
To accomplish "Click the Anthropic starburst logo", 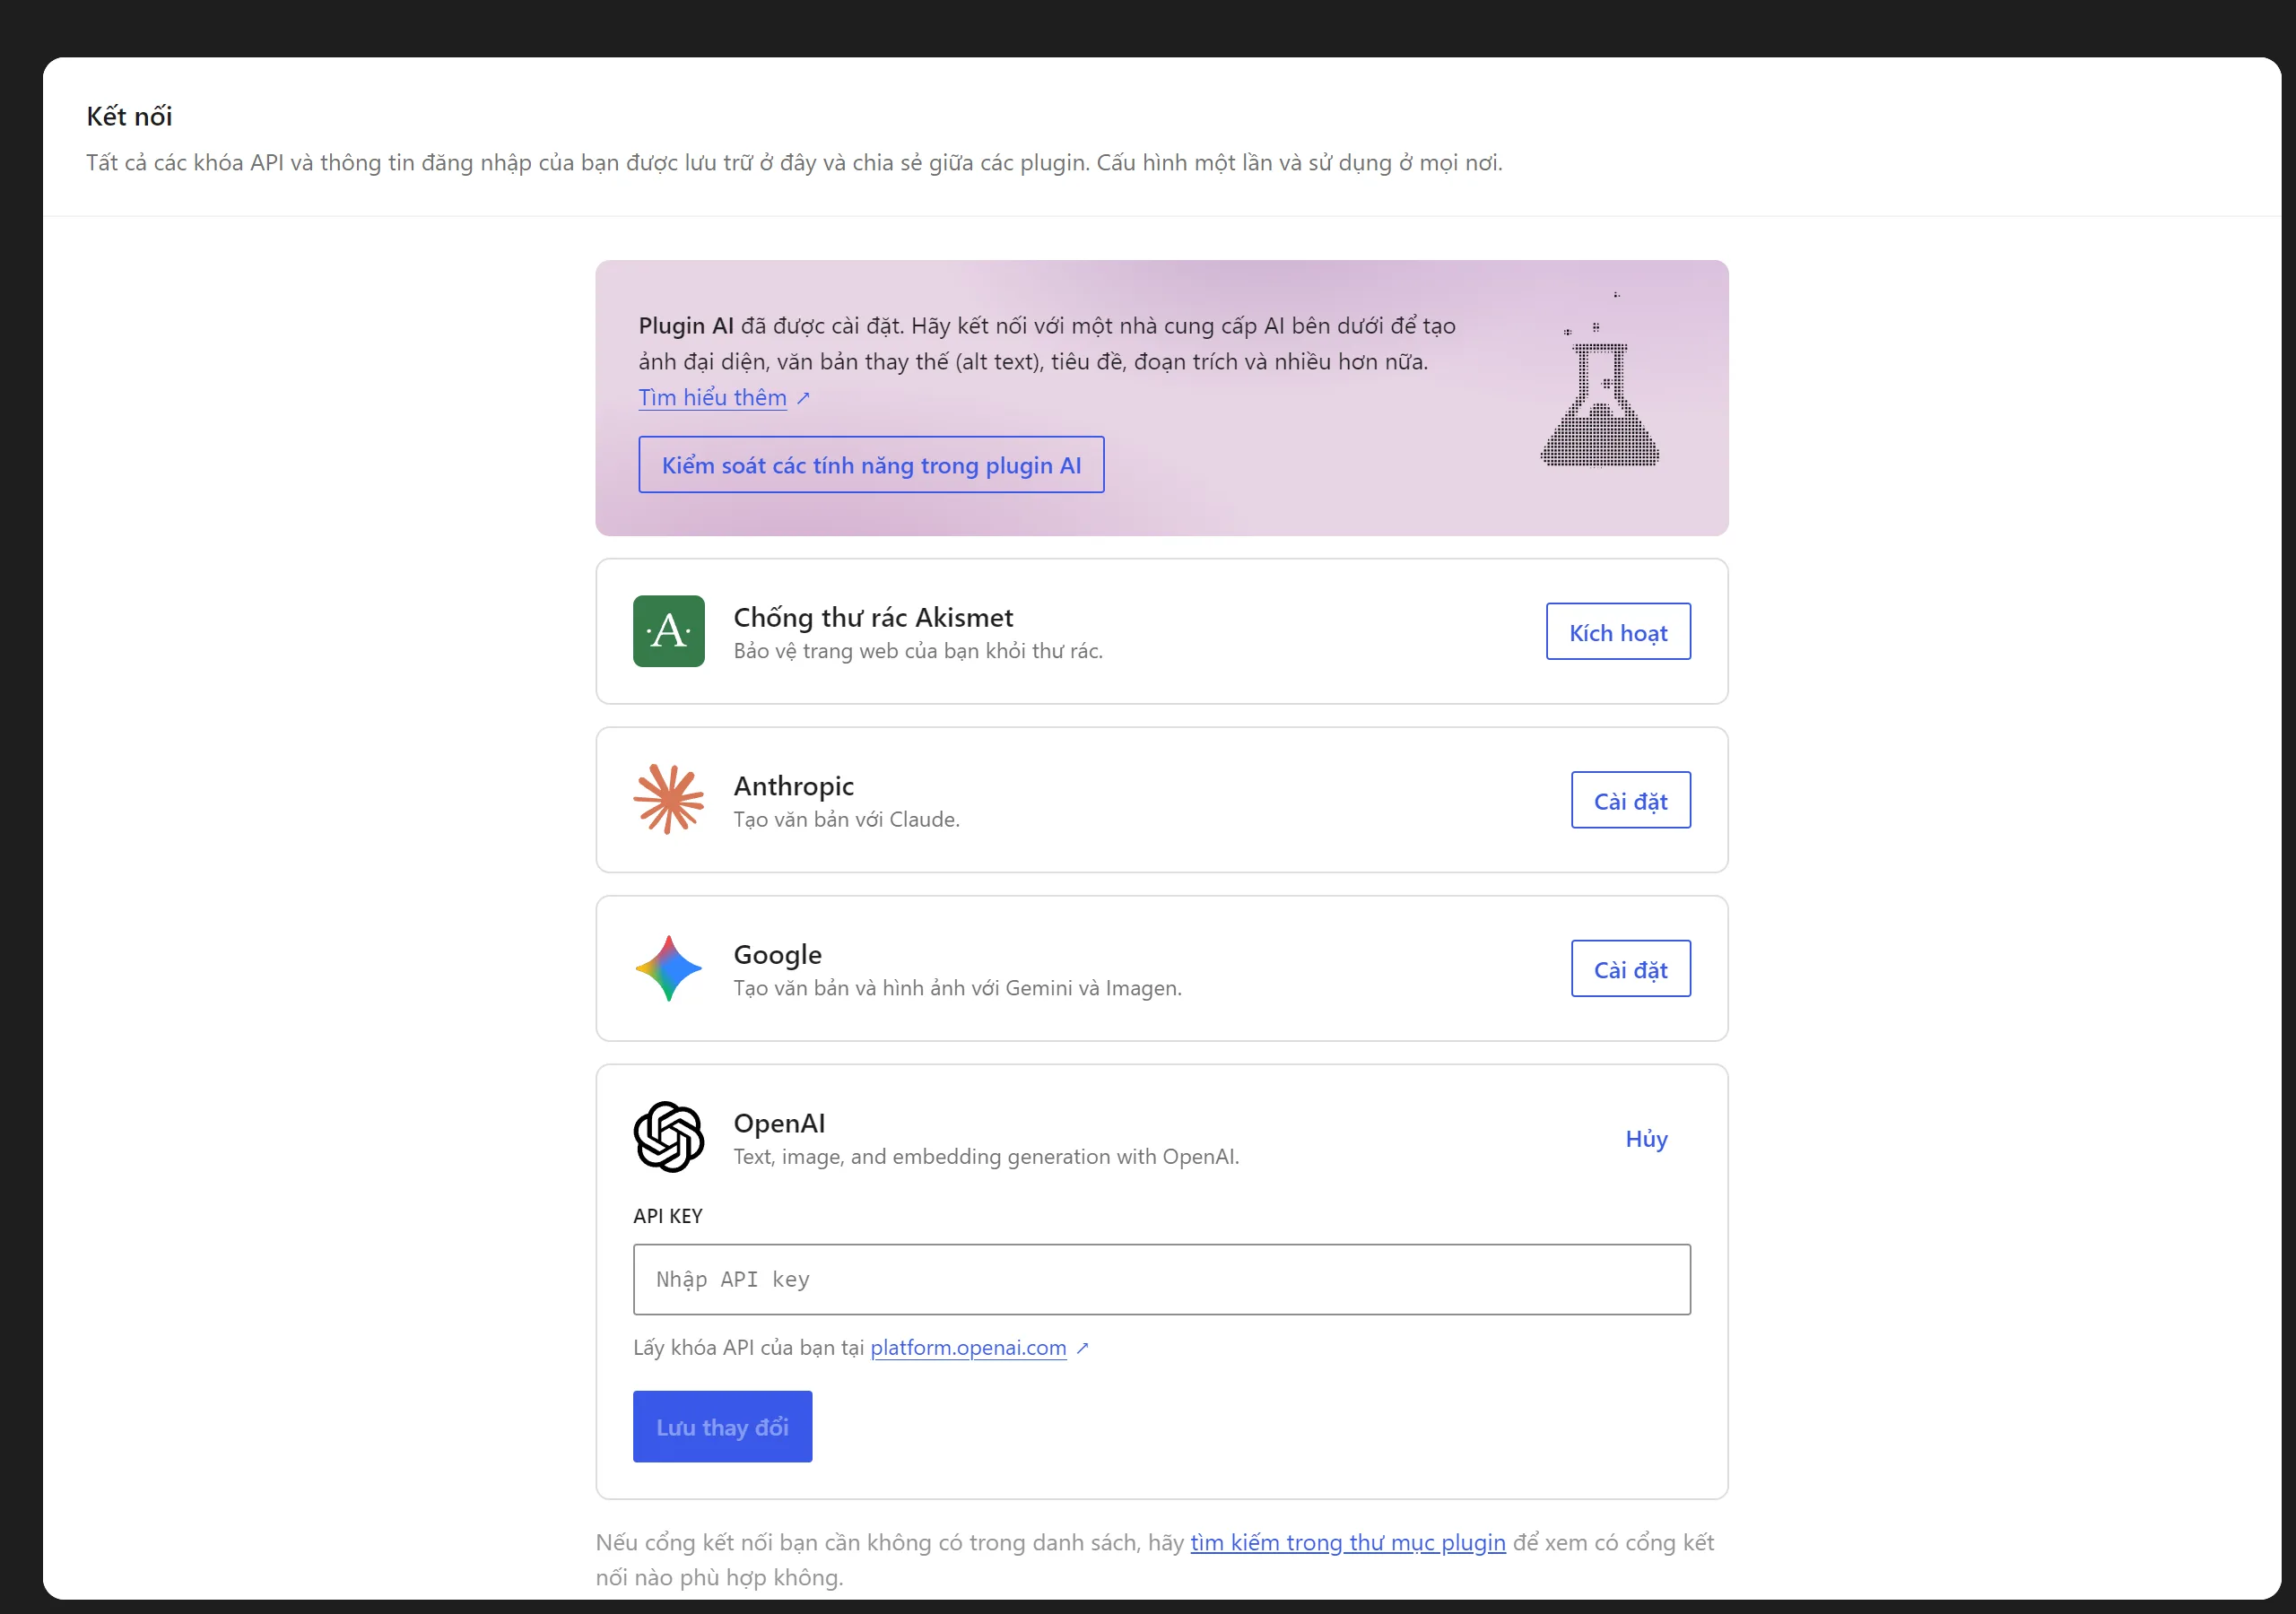I will [x=668, y=799].
